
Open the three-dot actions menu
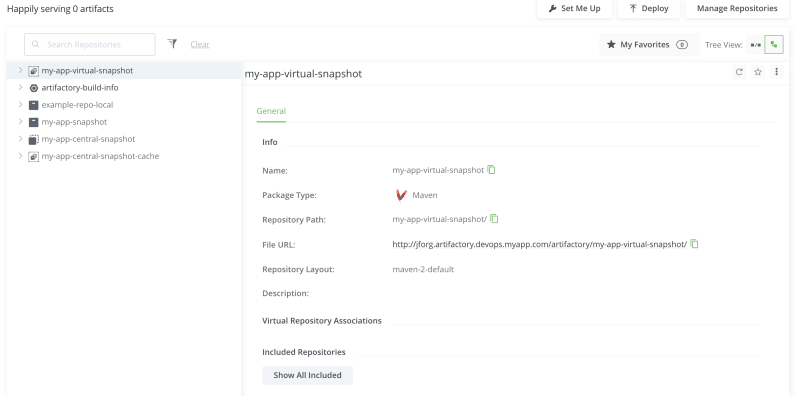pos(776,72)
